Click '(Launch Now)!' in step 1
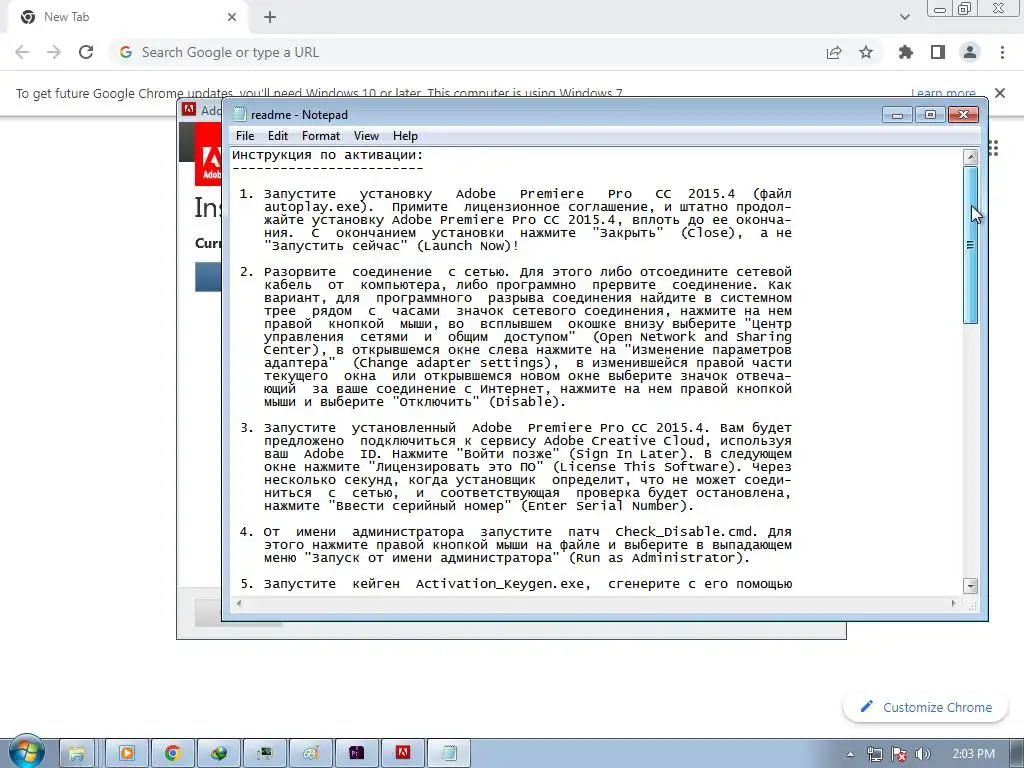This screenshot has width=1024, height=768. [x=468, y=246]
